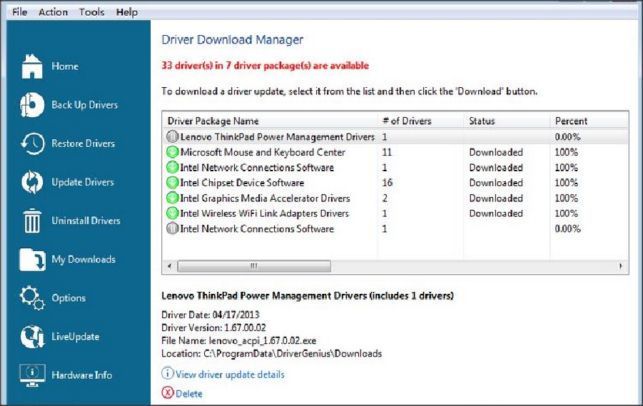Click gray status icon for Lenovo ThinkPad Power Management
This screenshot has height=406, width=643.
(x=172, y=137)
